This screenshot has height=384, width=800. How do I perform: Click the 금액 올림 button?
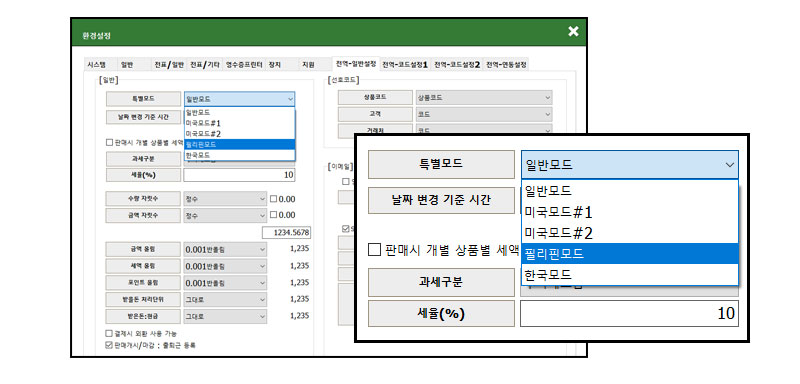[143, 249]
